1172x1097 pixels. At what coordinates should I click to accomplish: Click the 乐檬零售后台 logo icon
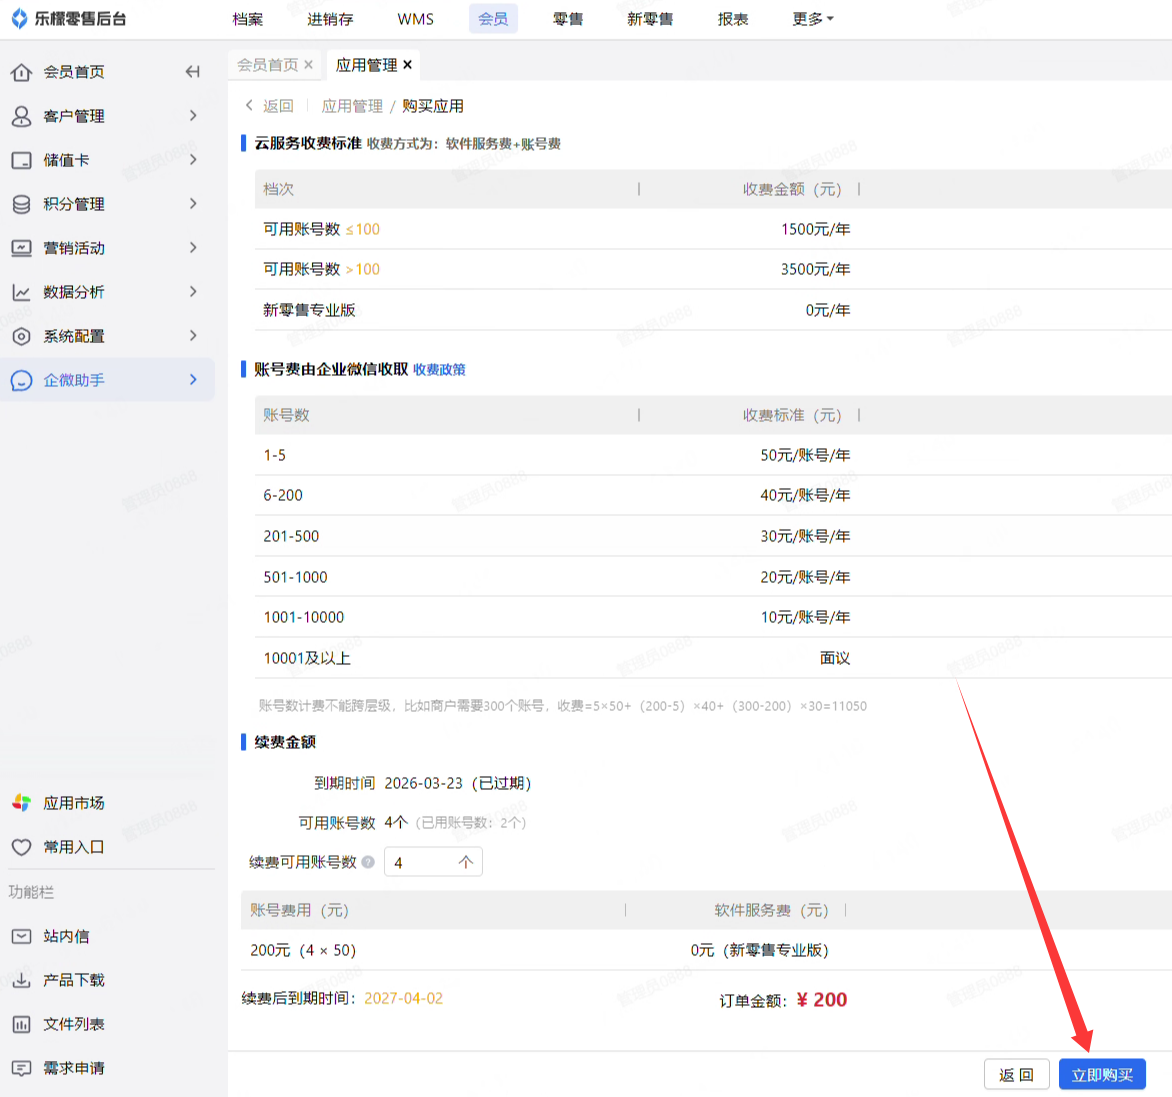point(19,19)
